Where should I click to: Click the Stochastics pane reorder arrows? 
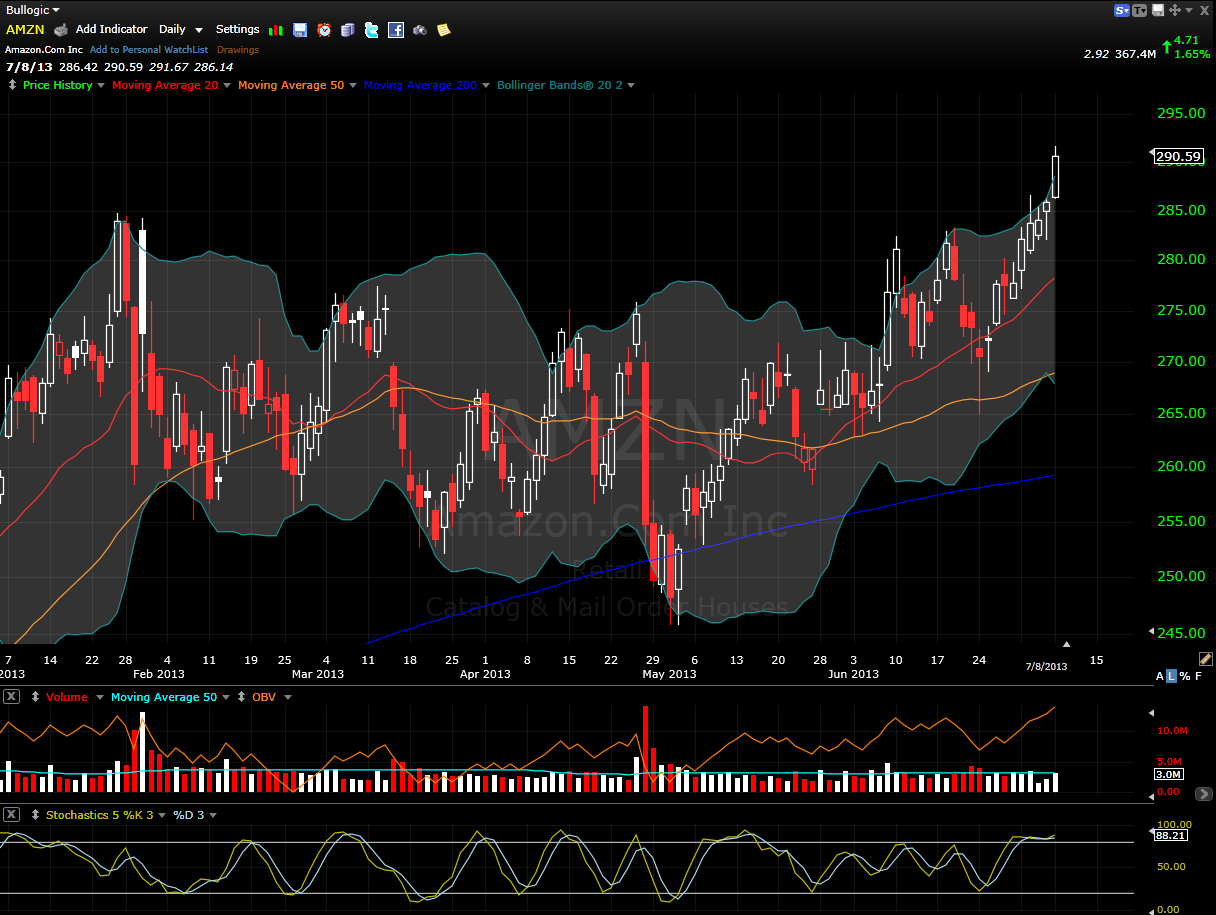coord(35,815)
